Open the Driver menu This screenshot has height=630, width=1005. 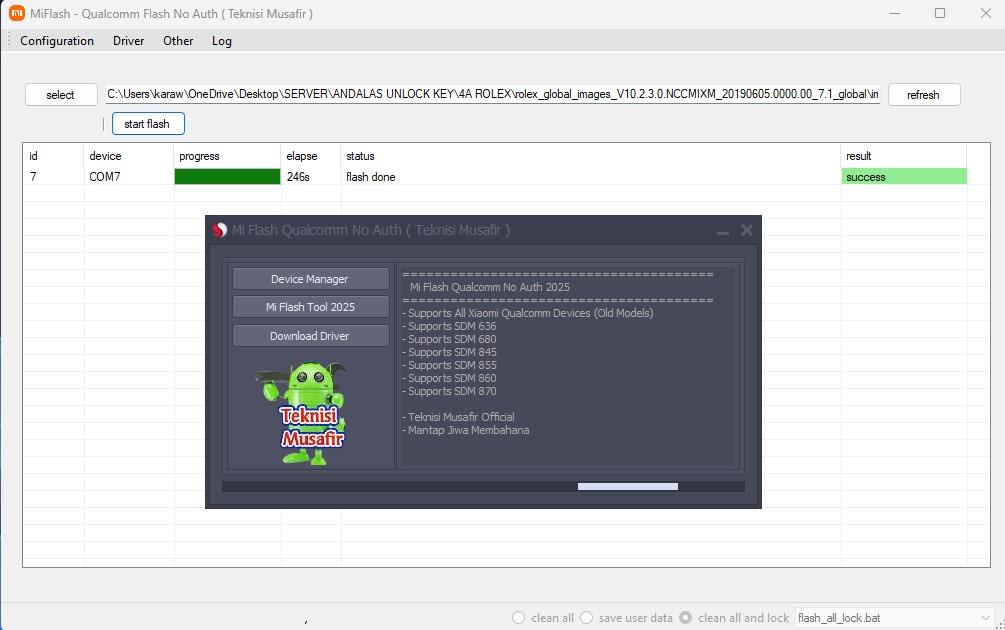[x=128, y=41]
